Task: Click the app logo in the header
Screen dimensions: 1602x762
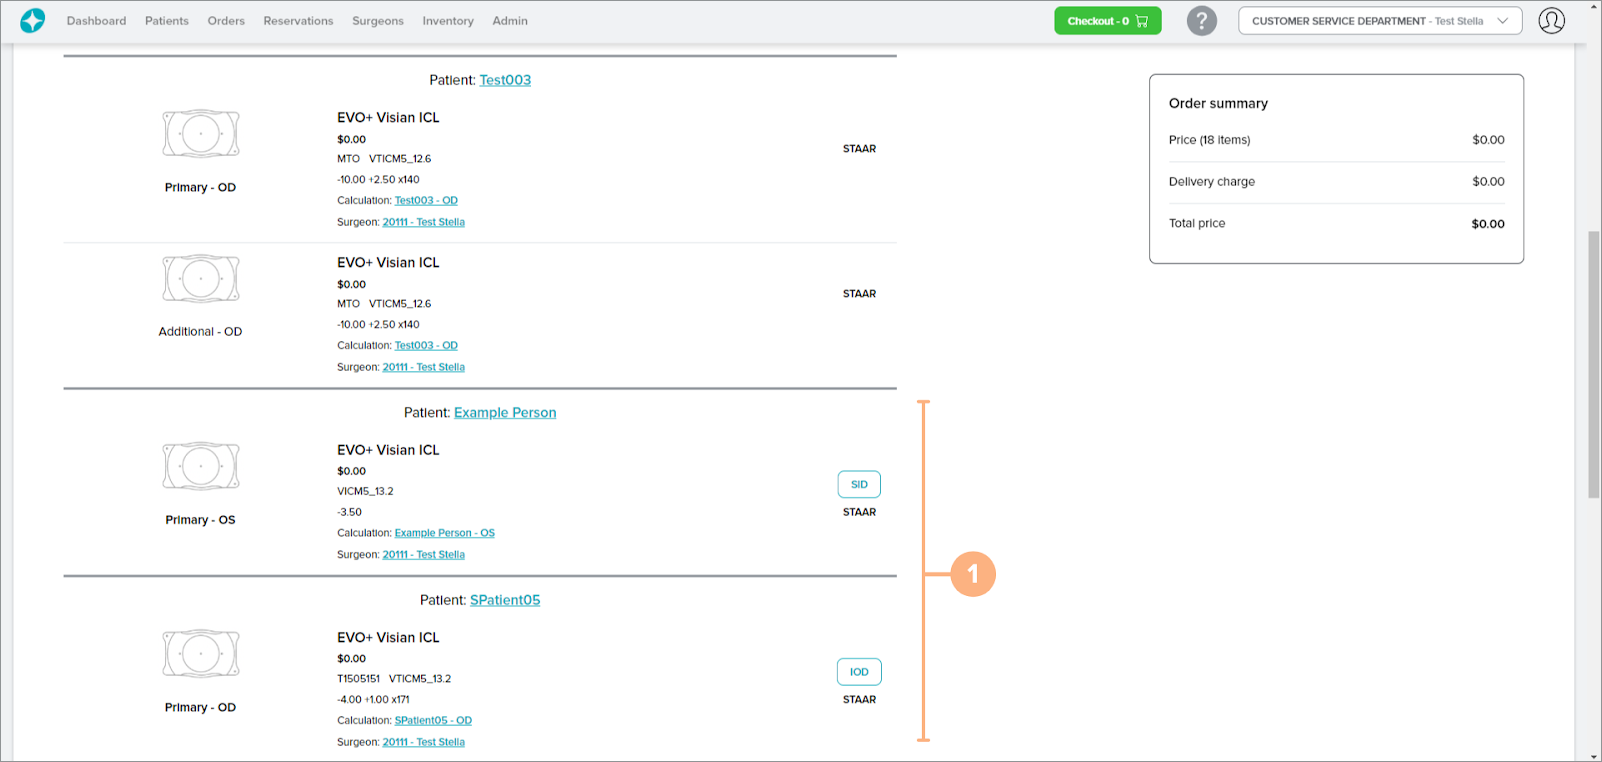Action: pos(33,21)
